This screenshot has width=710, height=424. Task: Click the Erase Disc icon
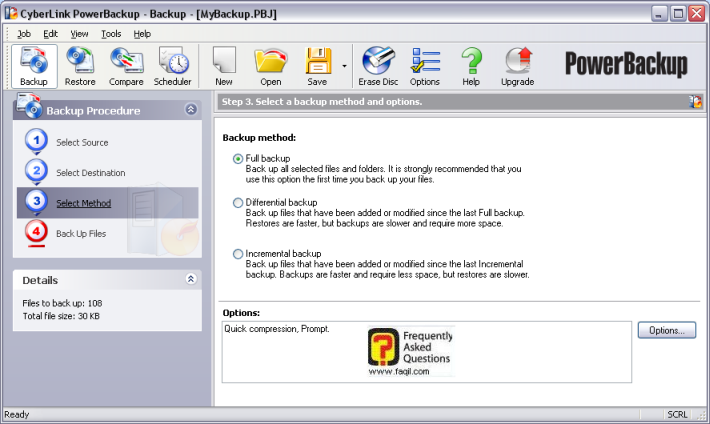379,67
